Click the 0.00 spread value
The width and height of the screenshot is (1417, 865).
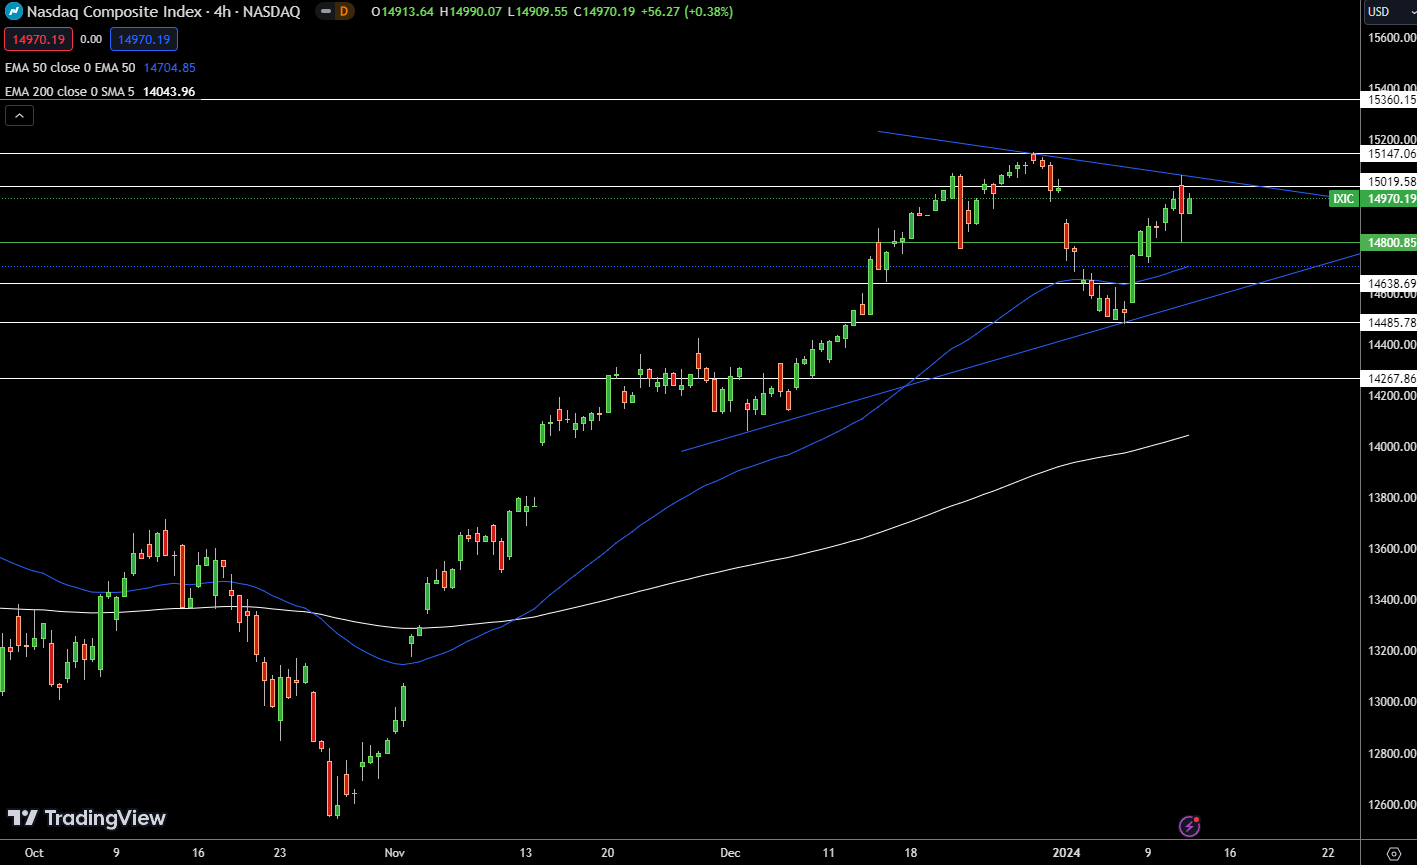tap(91, 39)
